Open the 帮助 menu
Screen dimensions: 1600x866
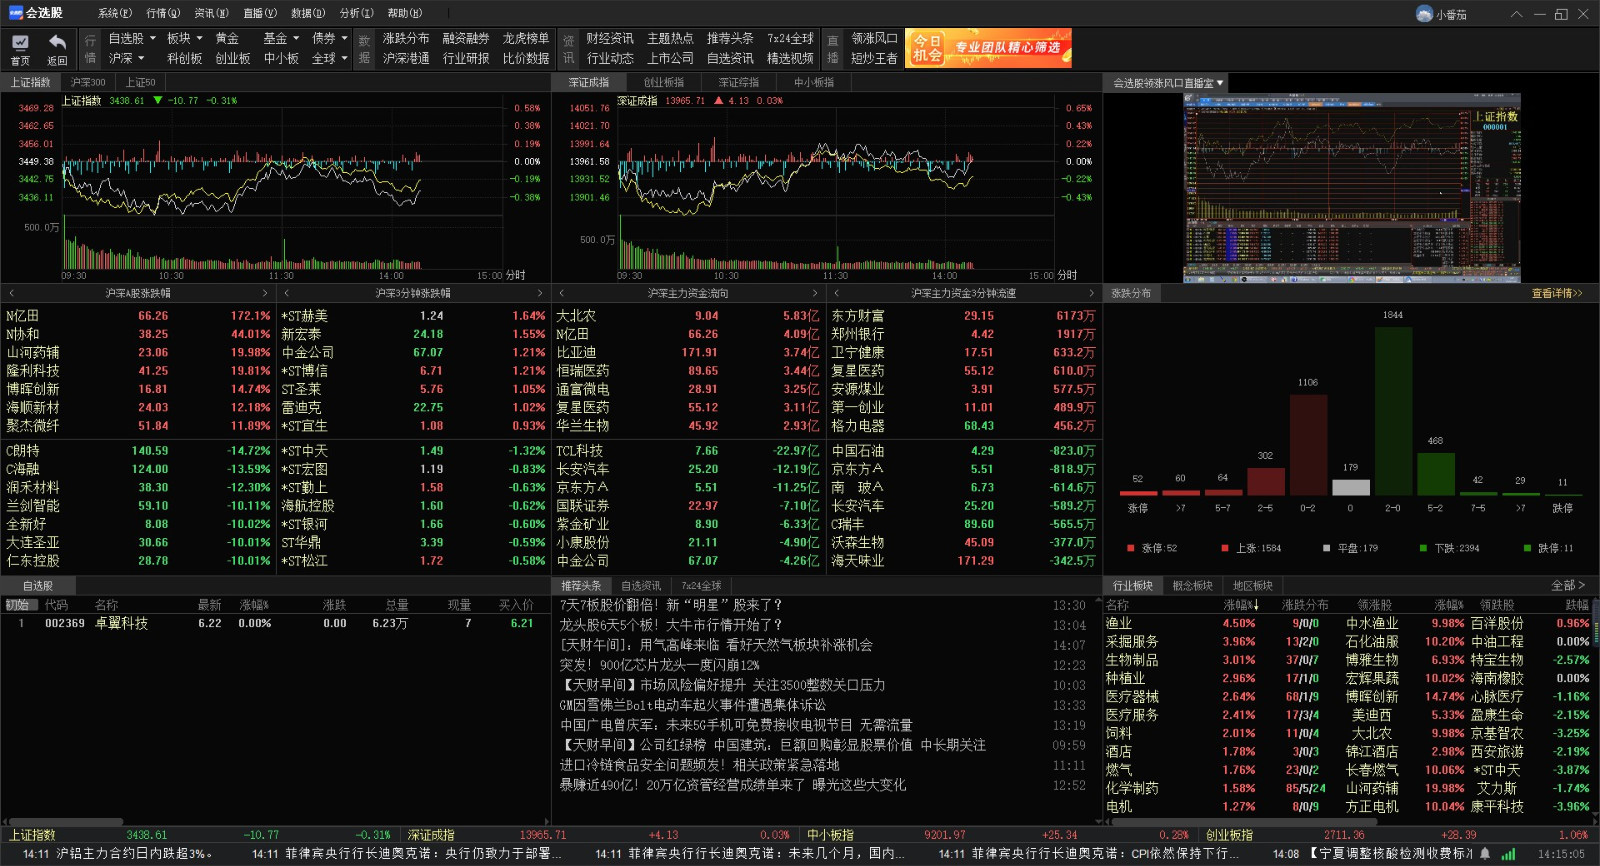pyautogui.click(x=404, y=13)
